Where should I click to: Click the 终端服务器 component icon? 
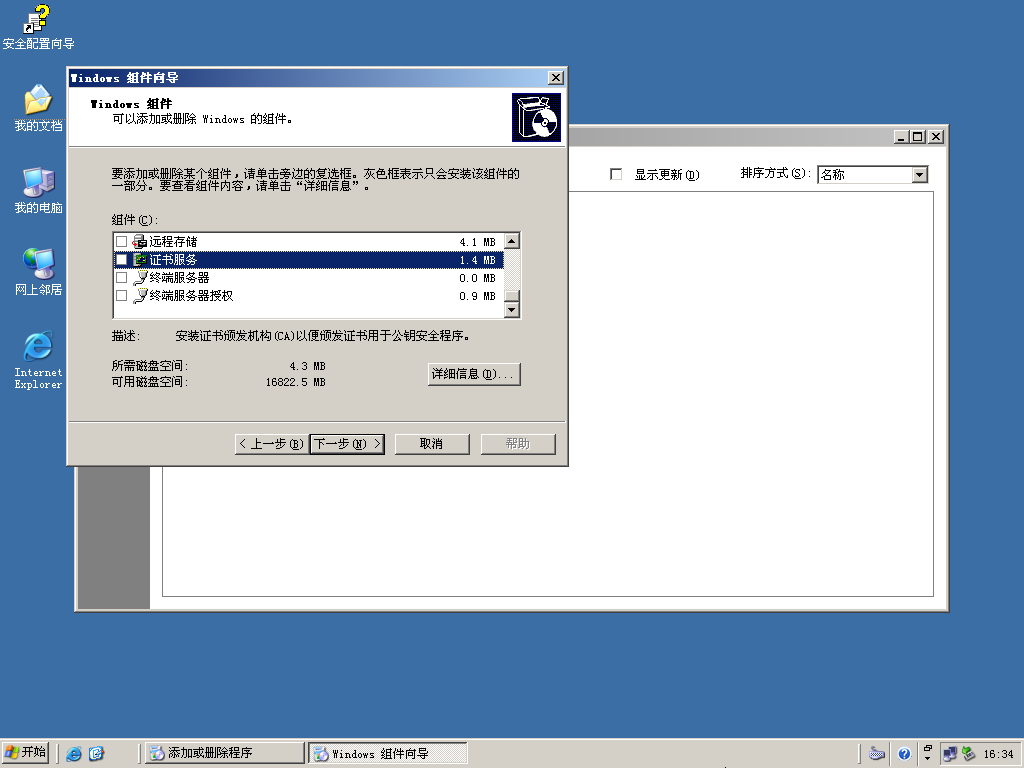tap(140, 278)
